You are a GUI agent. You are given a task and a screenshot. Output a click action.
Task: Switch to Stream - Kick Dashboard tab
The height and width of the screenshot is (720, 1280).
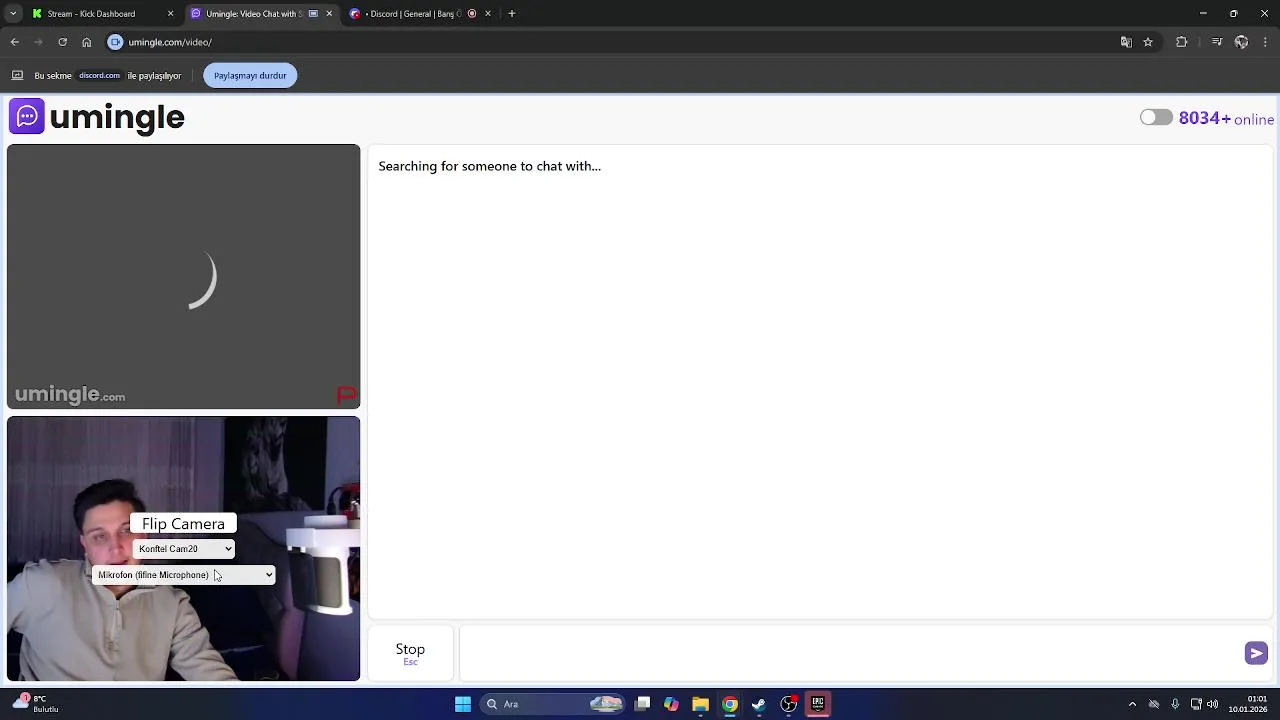point(91,14)
